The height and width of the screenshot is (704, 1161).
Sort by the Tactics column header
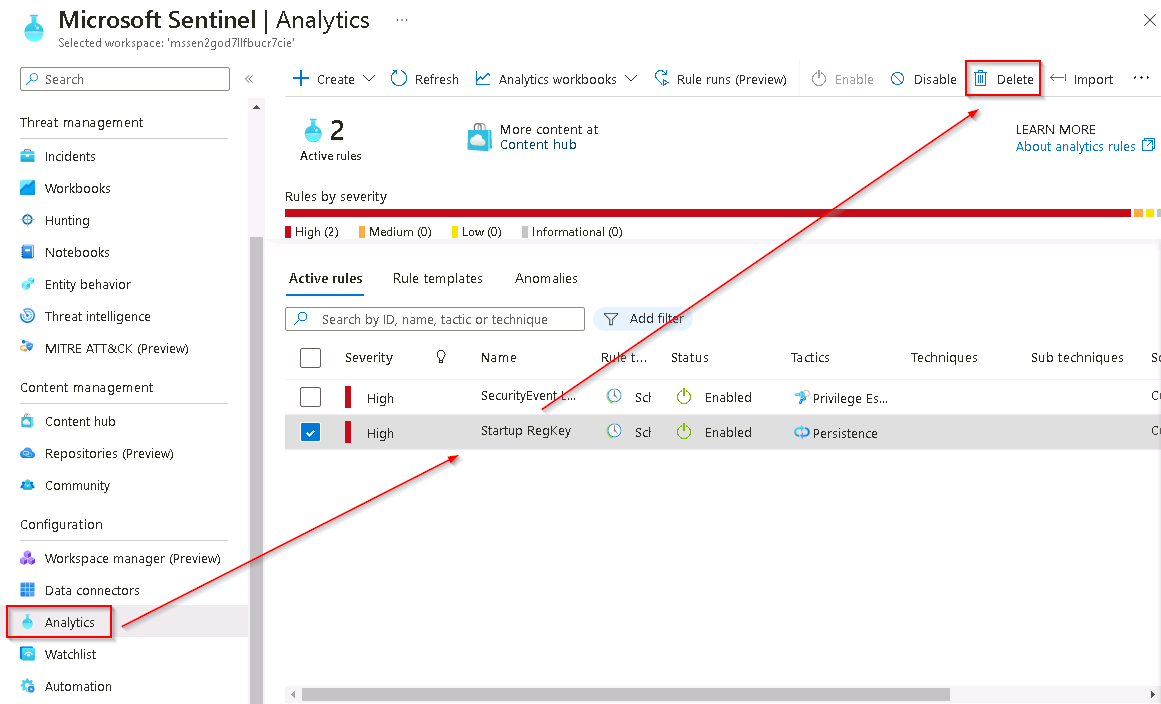point(810,358)
